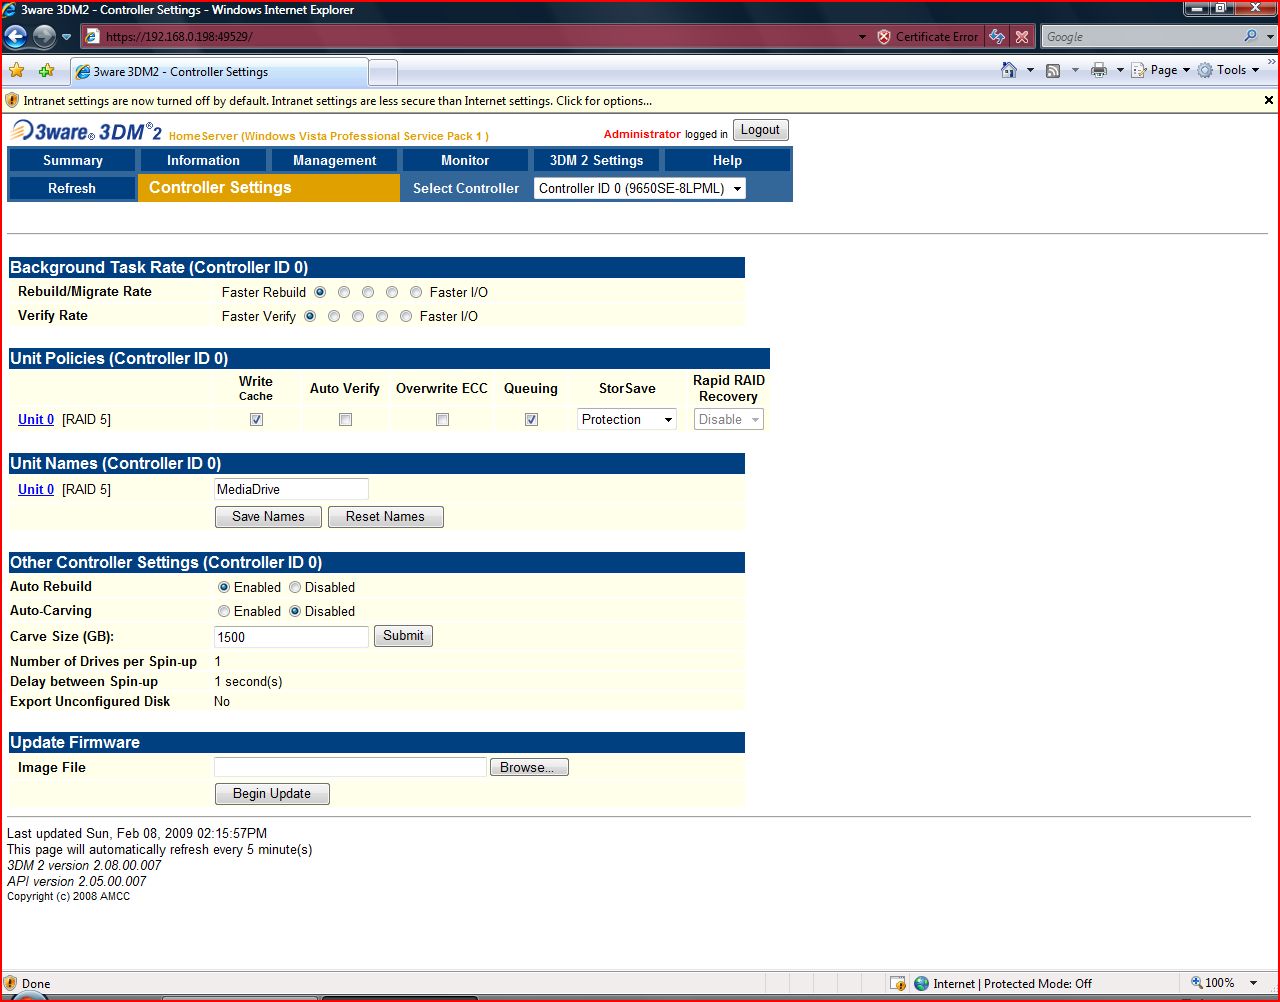Open the Page menu in command bar
The height and width of the screenshot is (1002, 1280).
(x=1161, y=70)
